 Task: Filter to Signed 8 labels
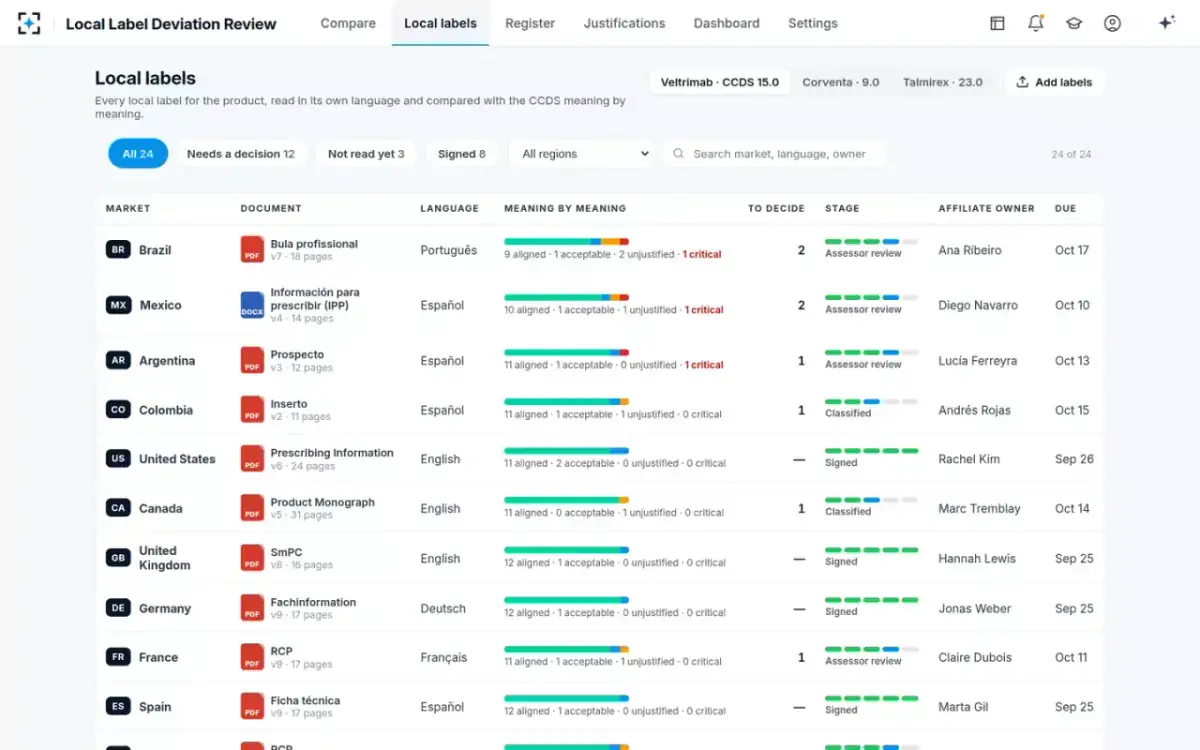click(x=462, y=154)
